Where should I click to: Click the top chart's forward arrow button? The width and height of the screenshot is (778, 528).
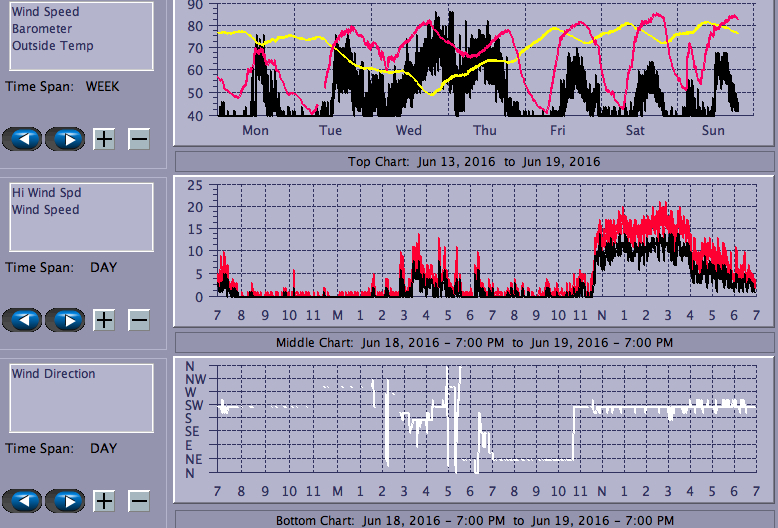65,139
